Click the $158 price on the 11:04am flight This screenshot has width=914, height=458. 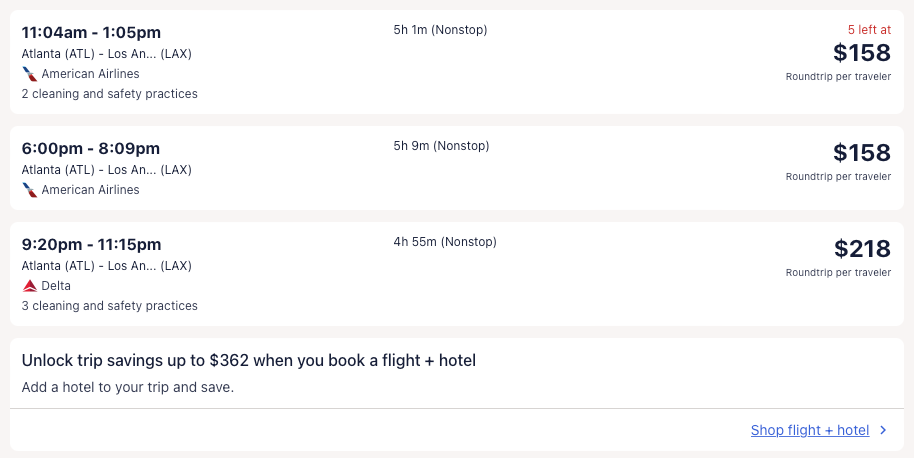(861, 53)
